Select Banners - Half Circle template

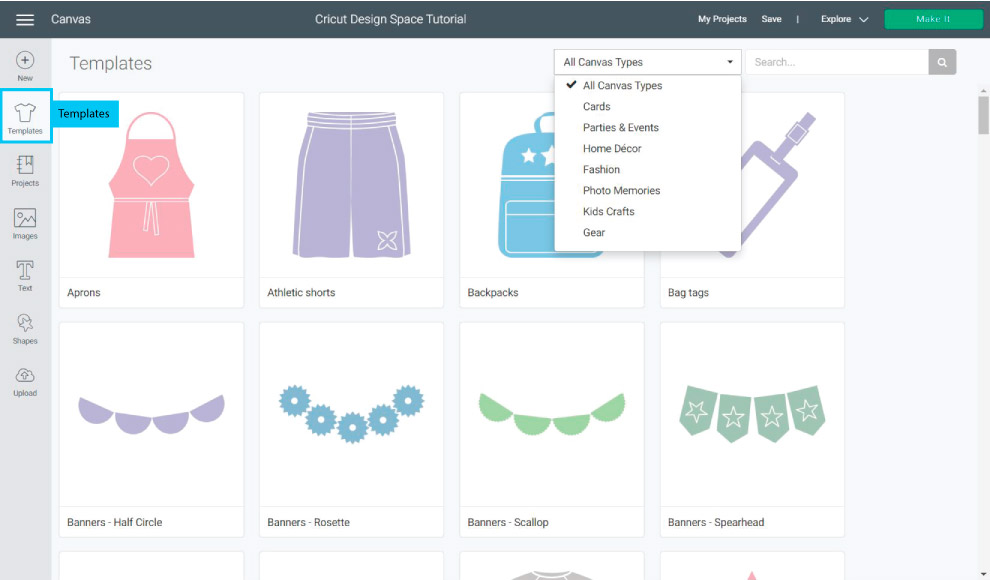pos(151,429)
